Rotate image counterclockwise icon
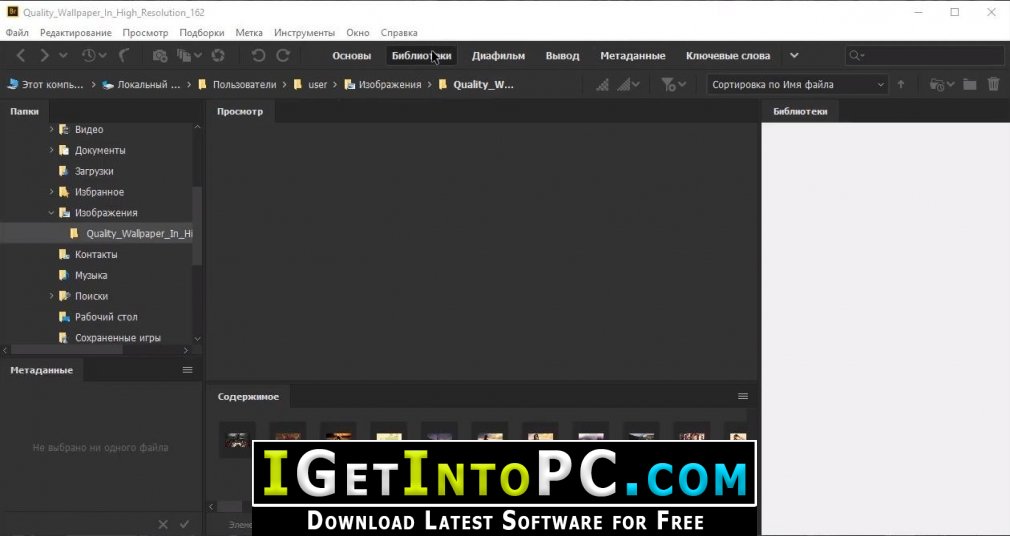Screen dimensions: 1010x536 coord(258,55)
